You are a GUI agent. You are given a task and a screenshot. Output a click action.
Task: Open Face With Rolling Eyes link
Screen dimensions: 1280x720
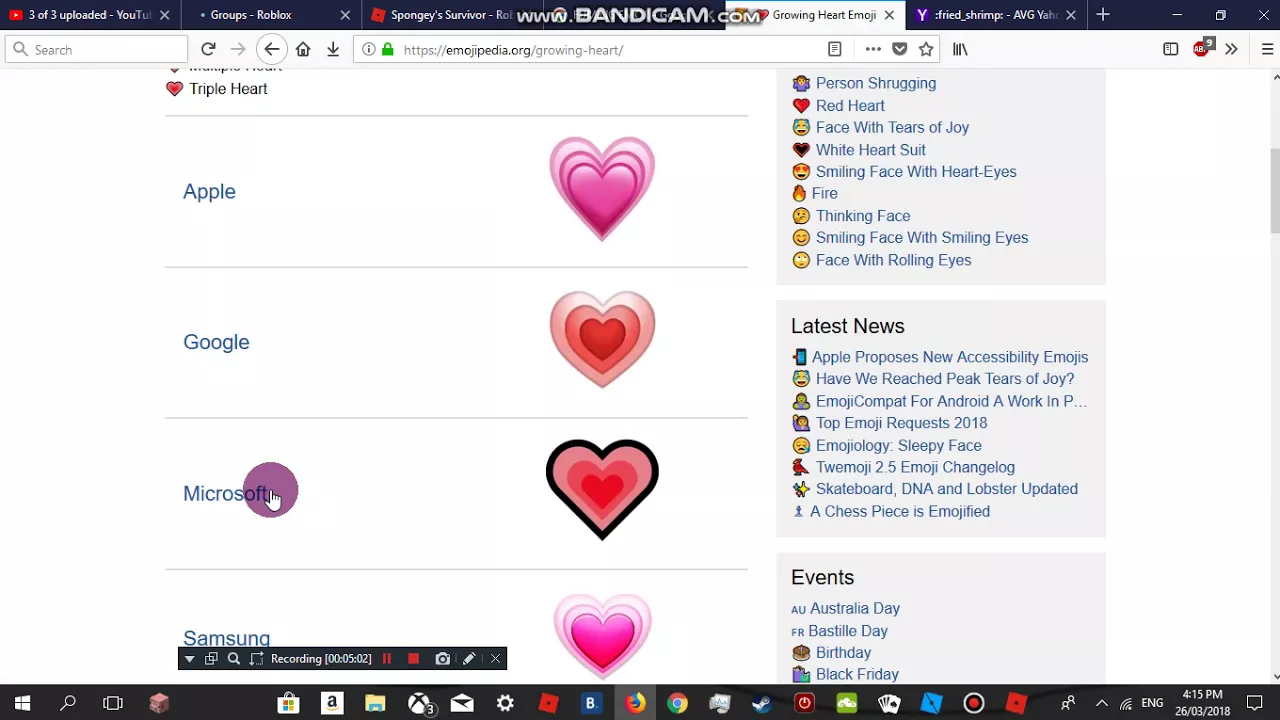point(893,259)
